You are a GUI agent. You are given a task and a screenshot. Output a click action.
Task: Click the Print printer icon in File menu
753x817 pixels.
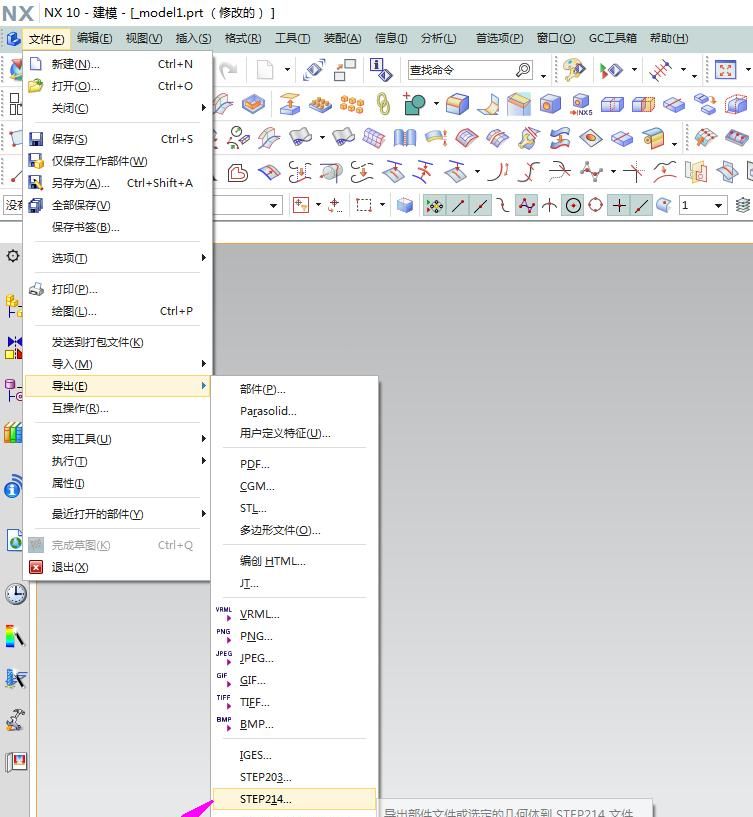36,289
